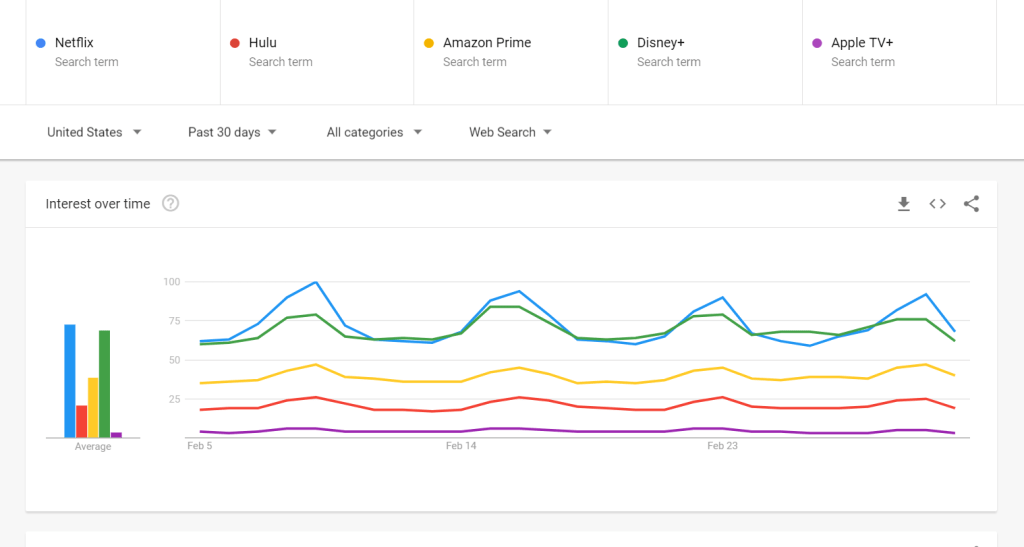
Task: Edit the Hulu search term
Action: pos(263,43)
